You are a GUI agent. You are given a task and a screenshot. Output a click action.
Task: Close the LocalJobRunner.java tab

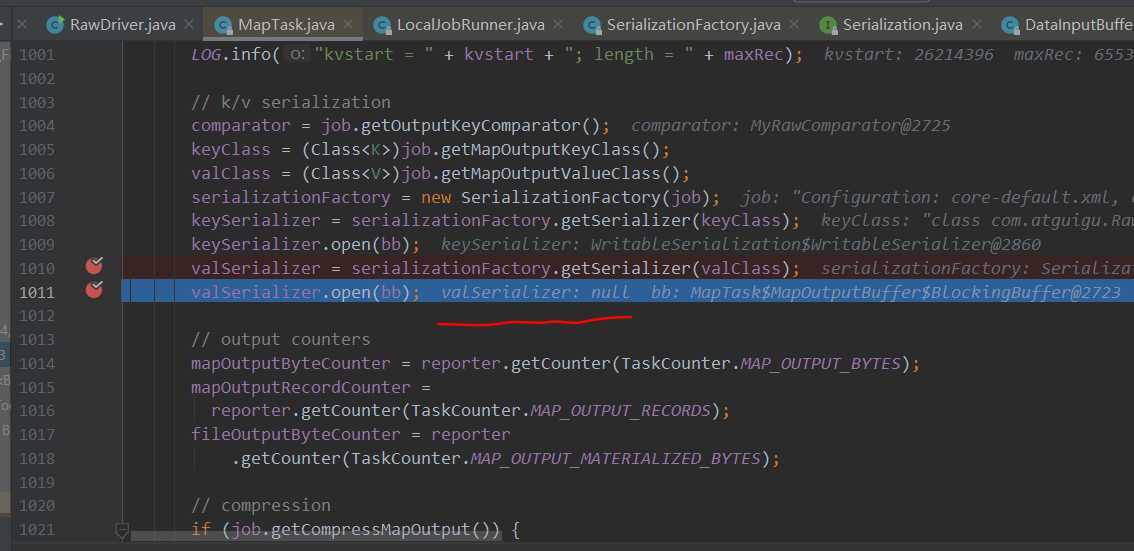click(558, 25)
